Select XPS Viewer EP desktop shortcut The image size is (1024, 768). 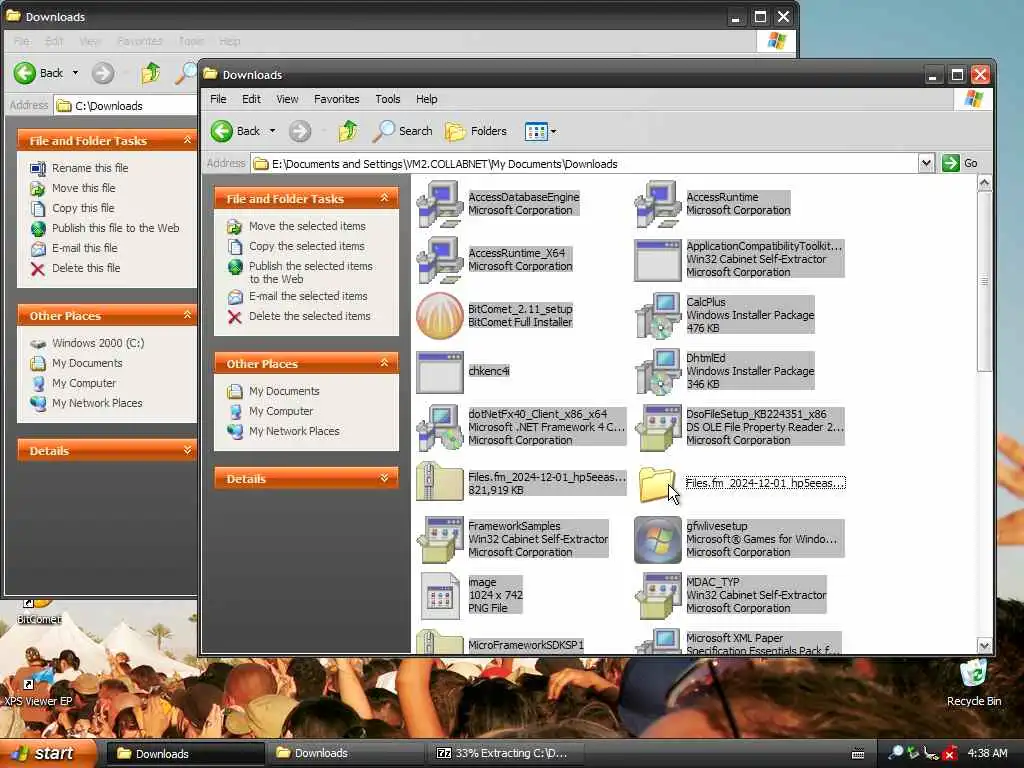point(37,694)
